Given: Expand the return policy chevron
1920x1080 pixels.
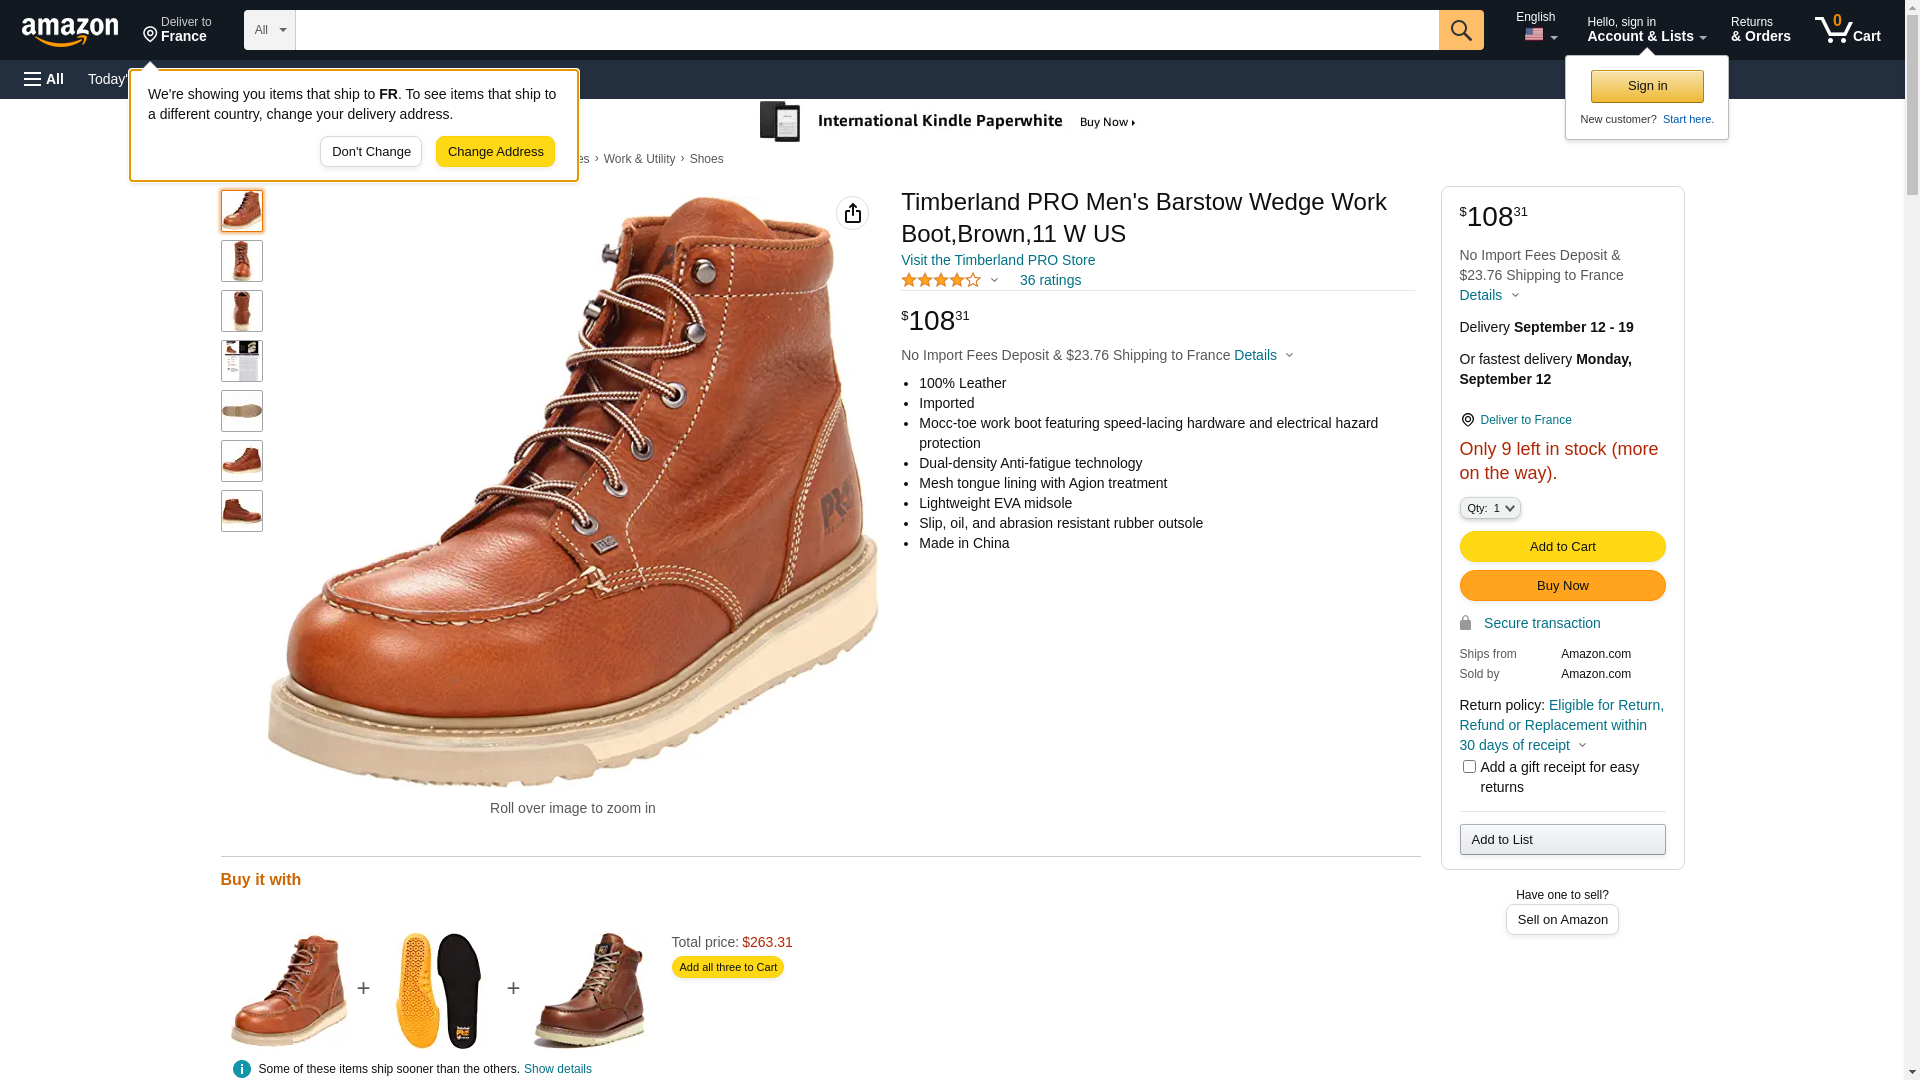Looking at the screenshot, I should [1582, 745].
